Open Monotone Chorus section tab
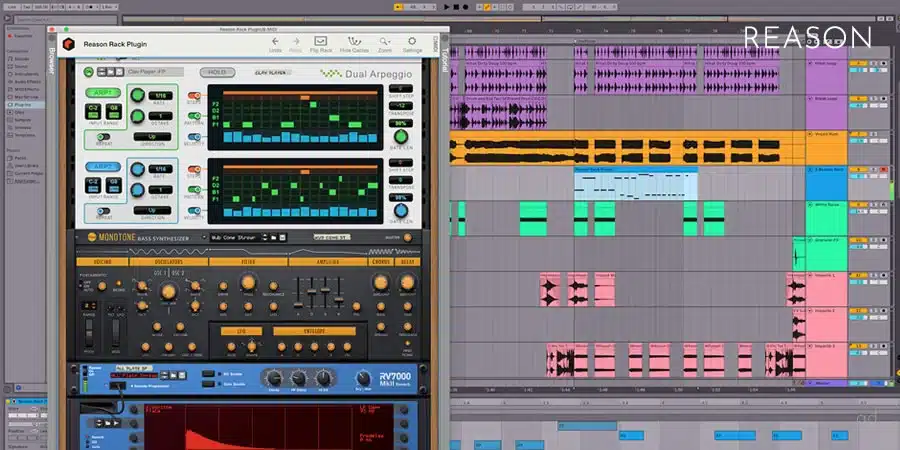Image resolution: width=900 pixels, height=450 pixels. [x=380, y=262]
